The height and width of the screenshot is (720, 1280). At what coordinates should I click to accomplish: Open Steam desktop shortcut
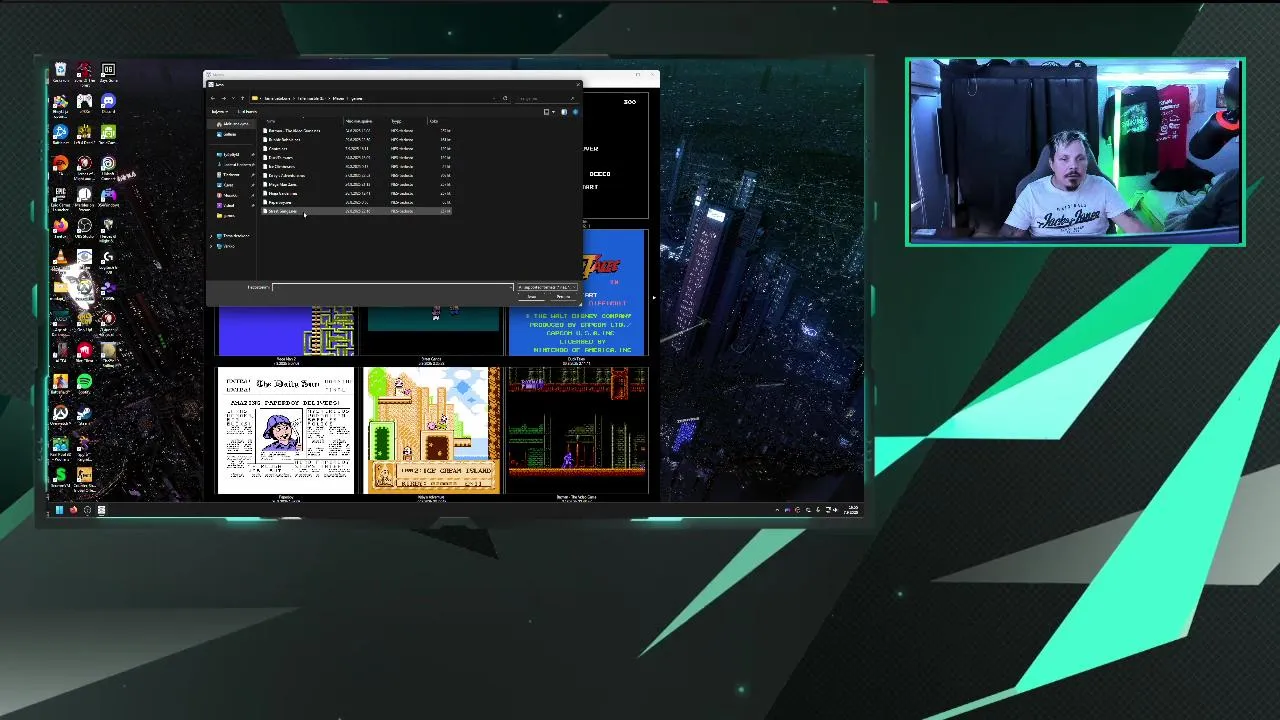[x=84, y=413]
